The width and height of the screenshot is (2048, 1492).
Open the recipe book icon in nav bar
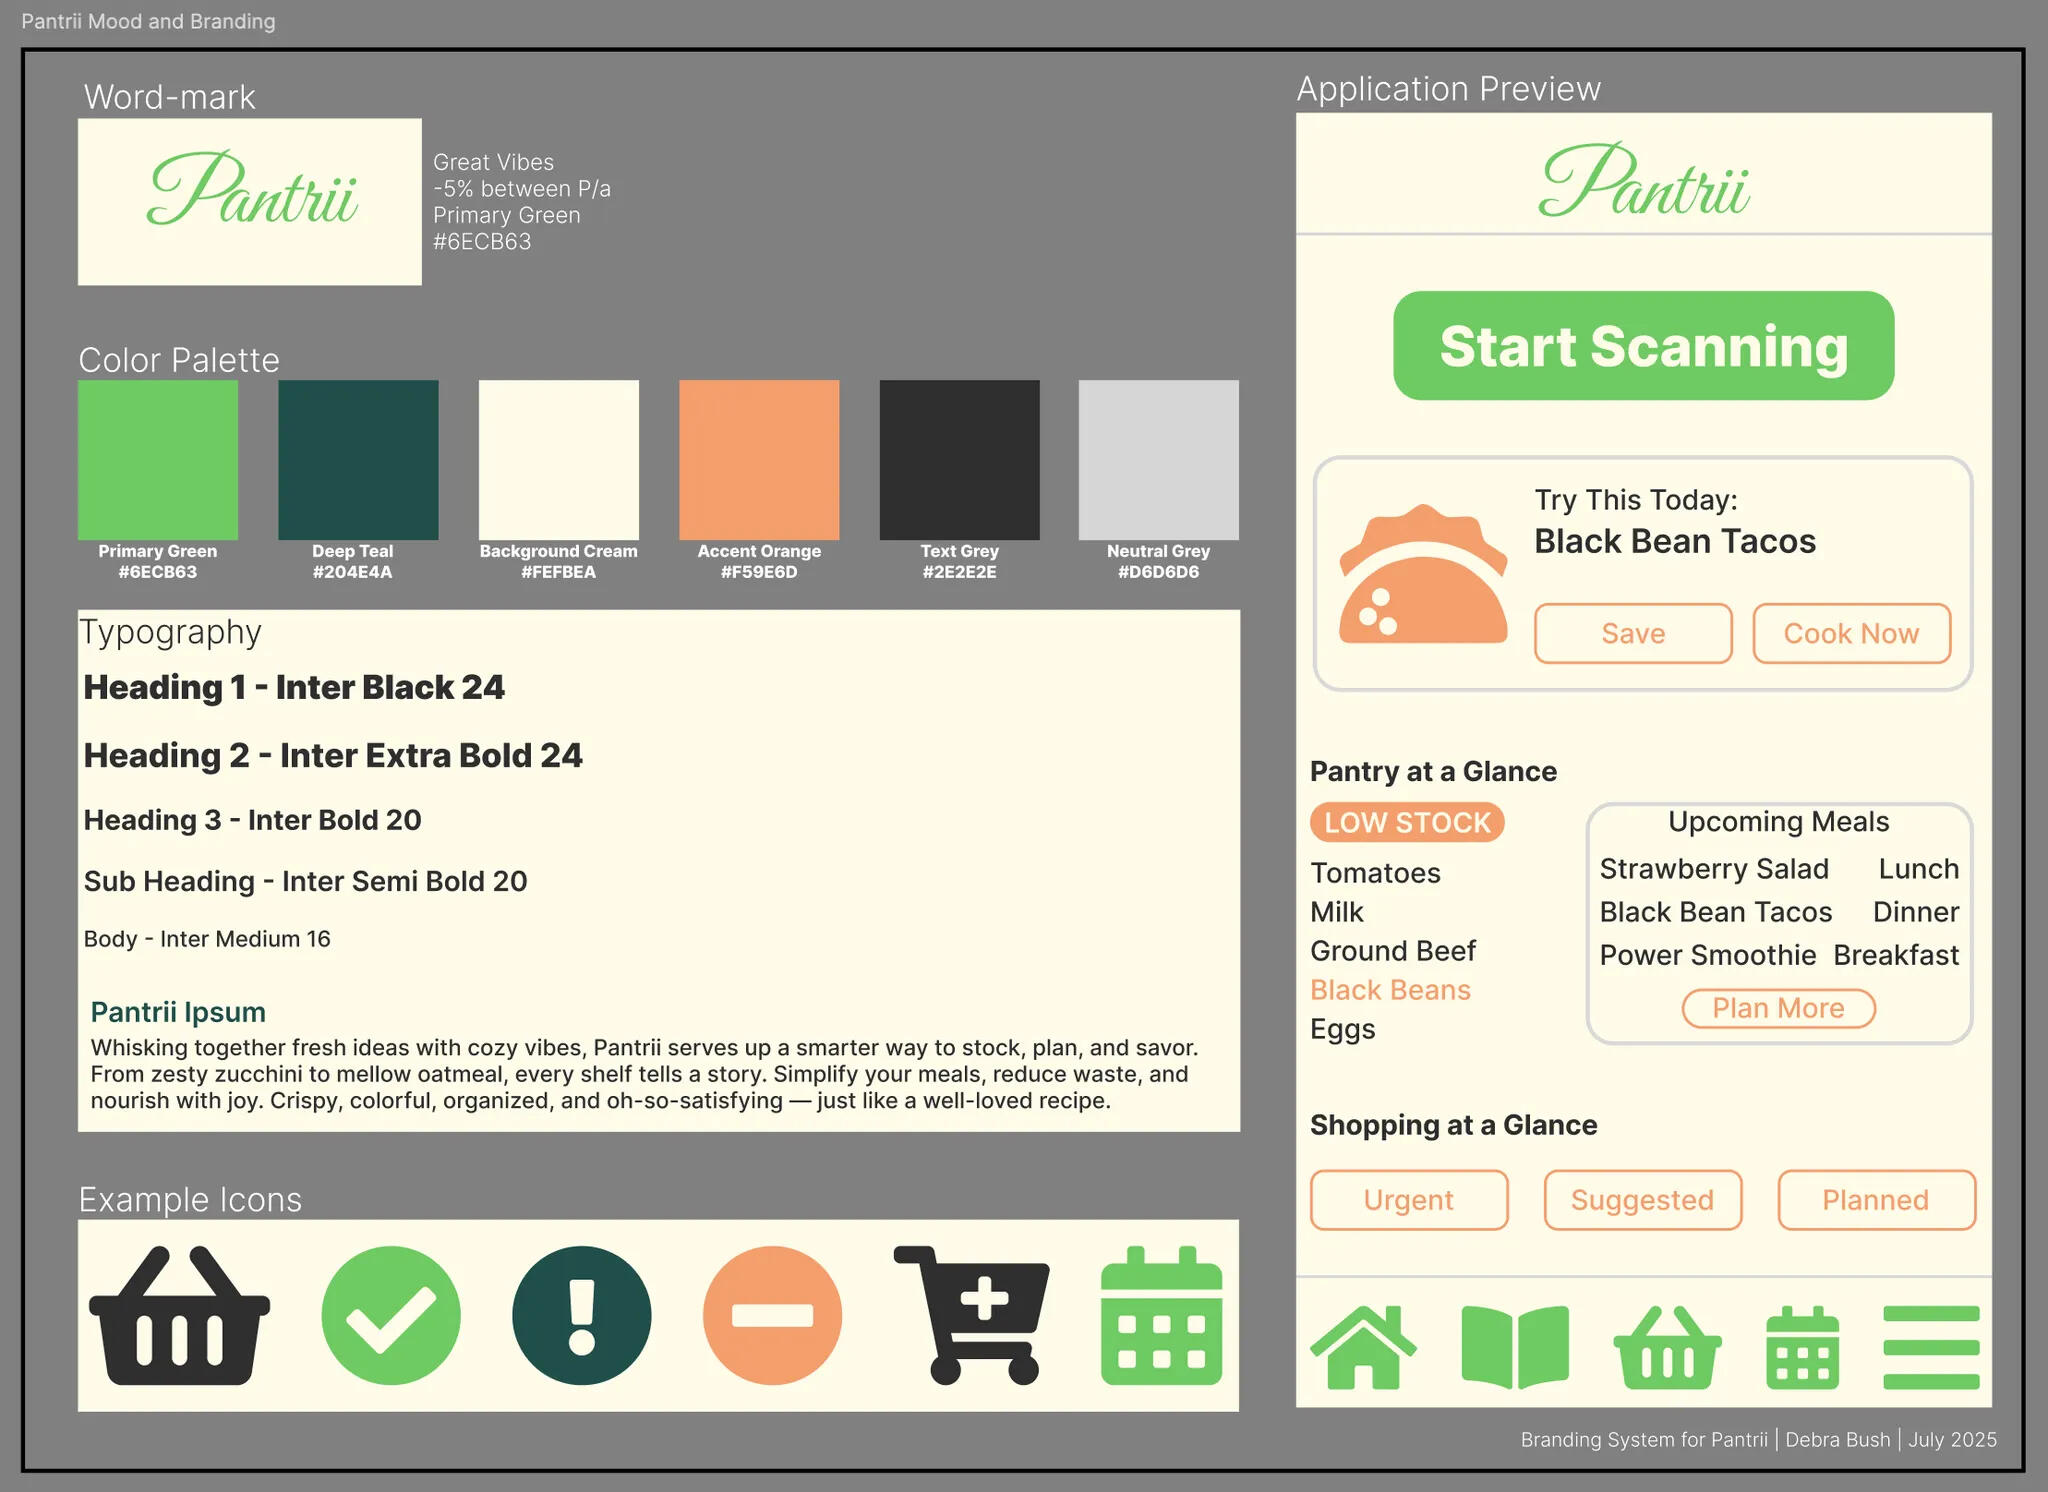tap(1514, 1347)
